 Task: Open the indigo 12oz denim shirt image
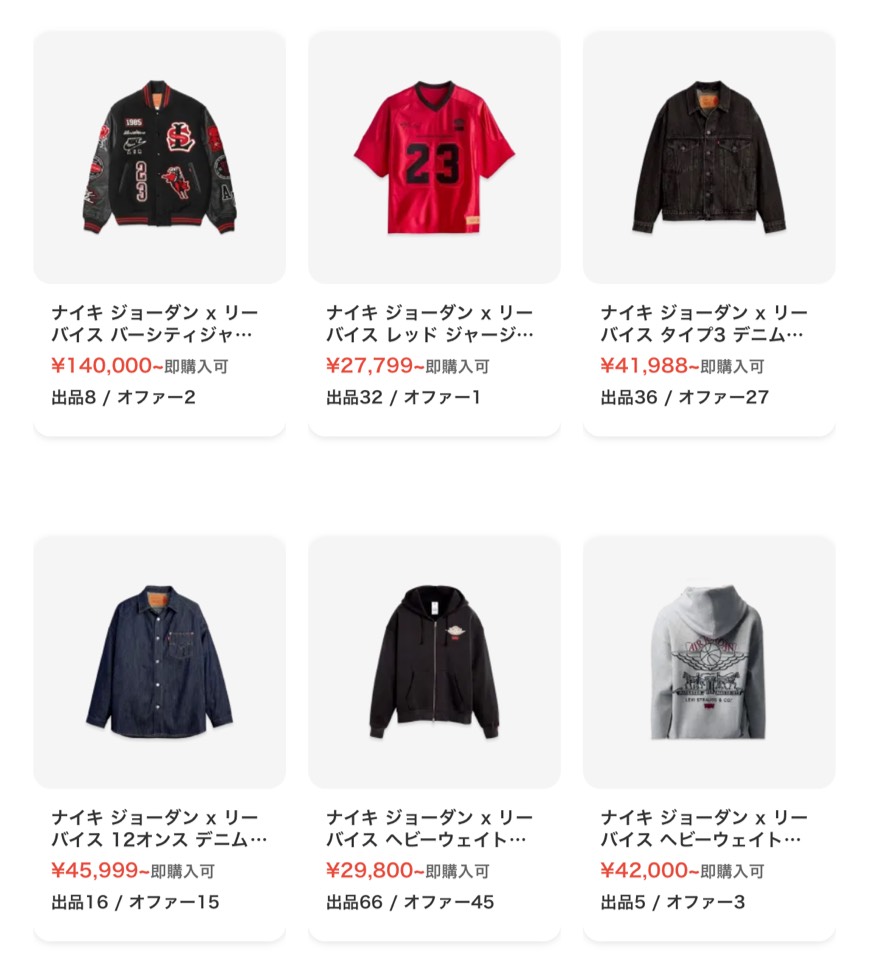[159, 661]
